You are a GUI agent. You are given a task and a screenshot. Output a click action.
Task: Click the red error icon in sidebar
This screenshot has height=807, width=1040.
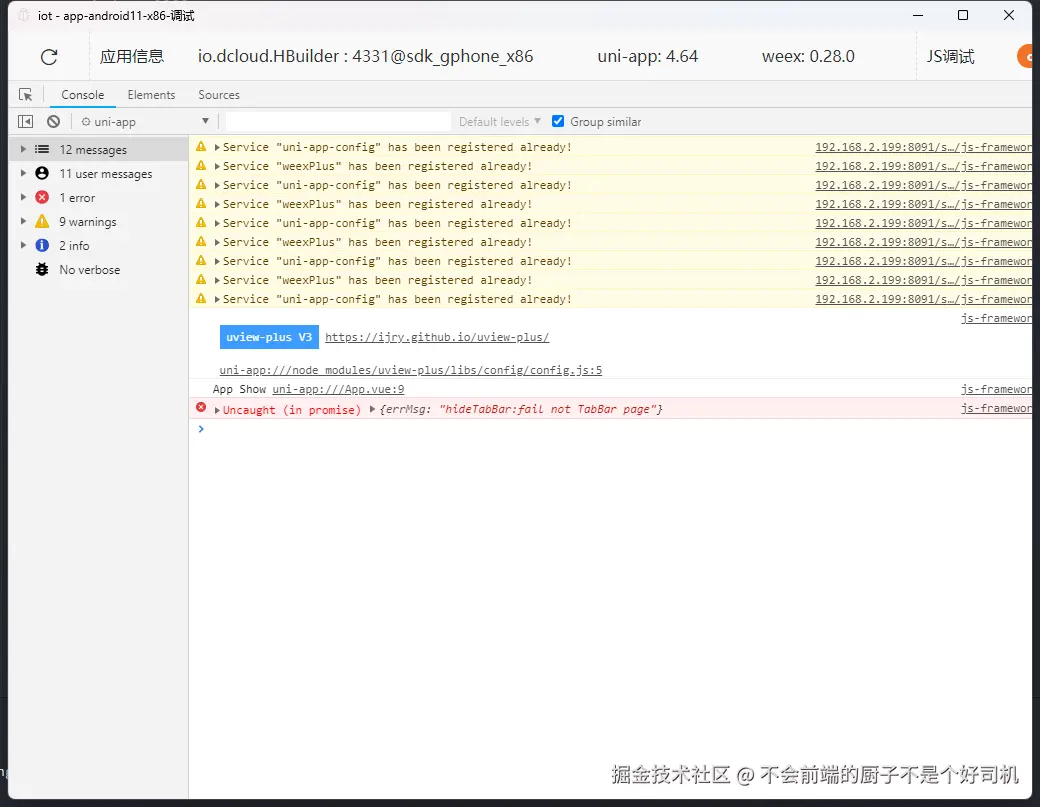[42, 197]
